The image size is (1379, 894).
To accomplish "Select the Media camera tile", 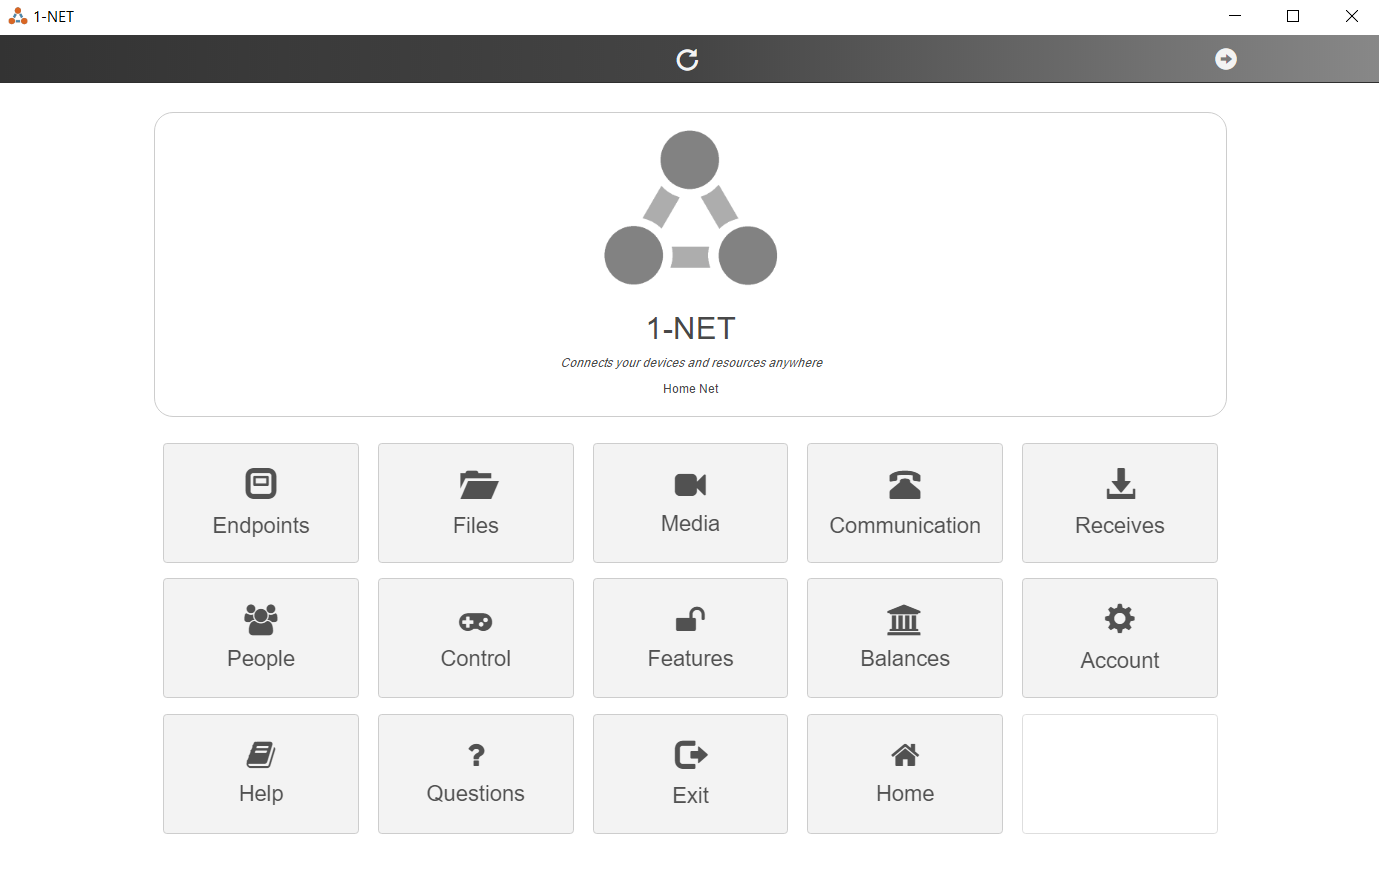I will point(690,503).
